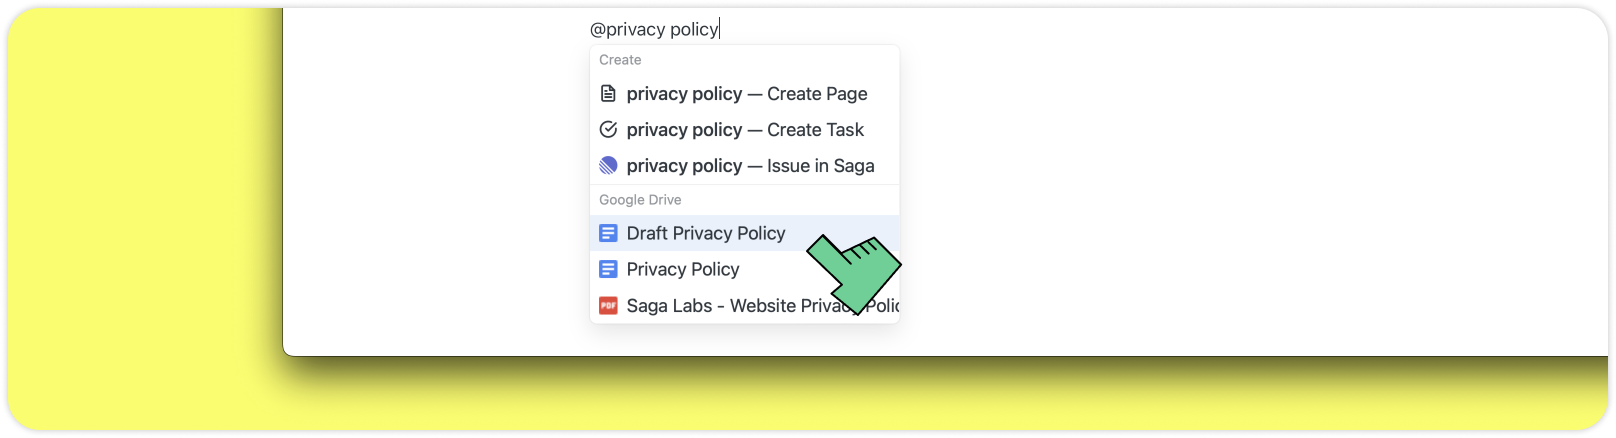Open the Privacy Policy Google Drive document
This screenshot has width=1616, height=438.
coord(682,270)
